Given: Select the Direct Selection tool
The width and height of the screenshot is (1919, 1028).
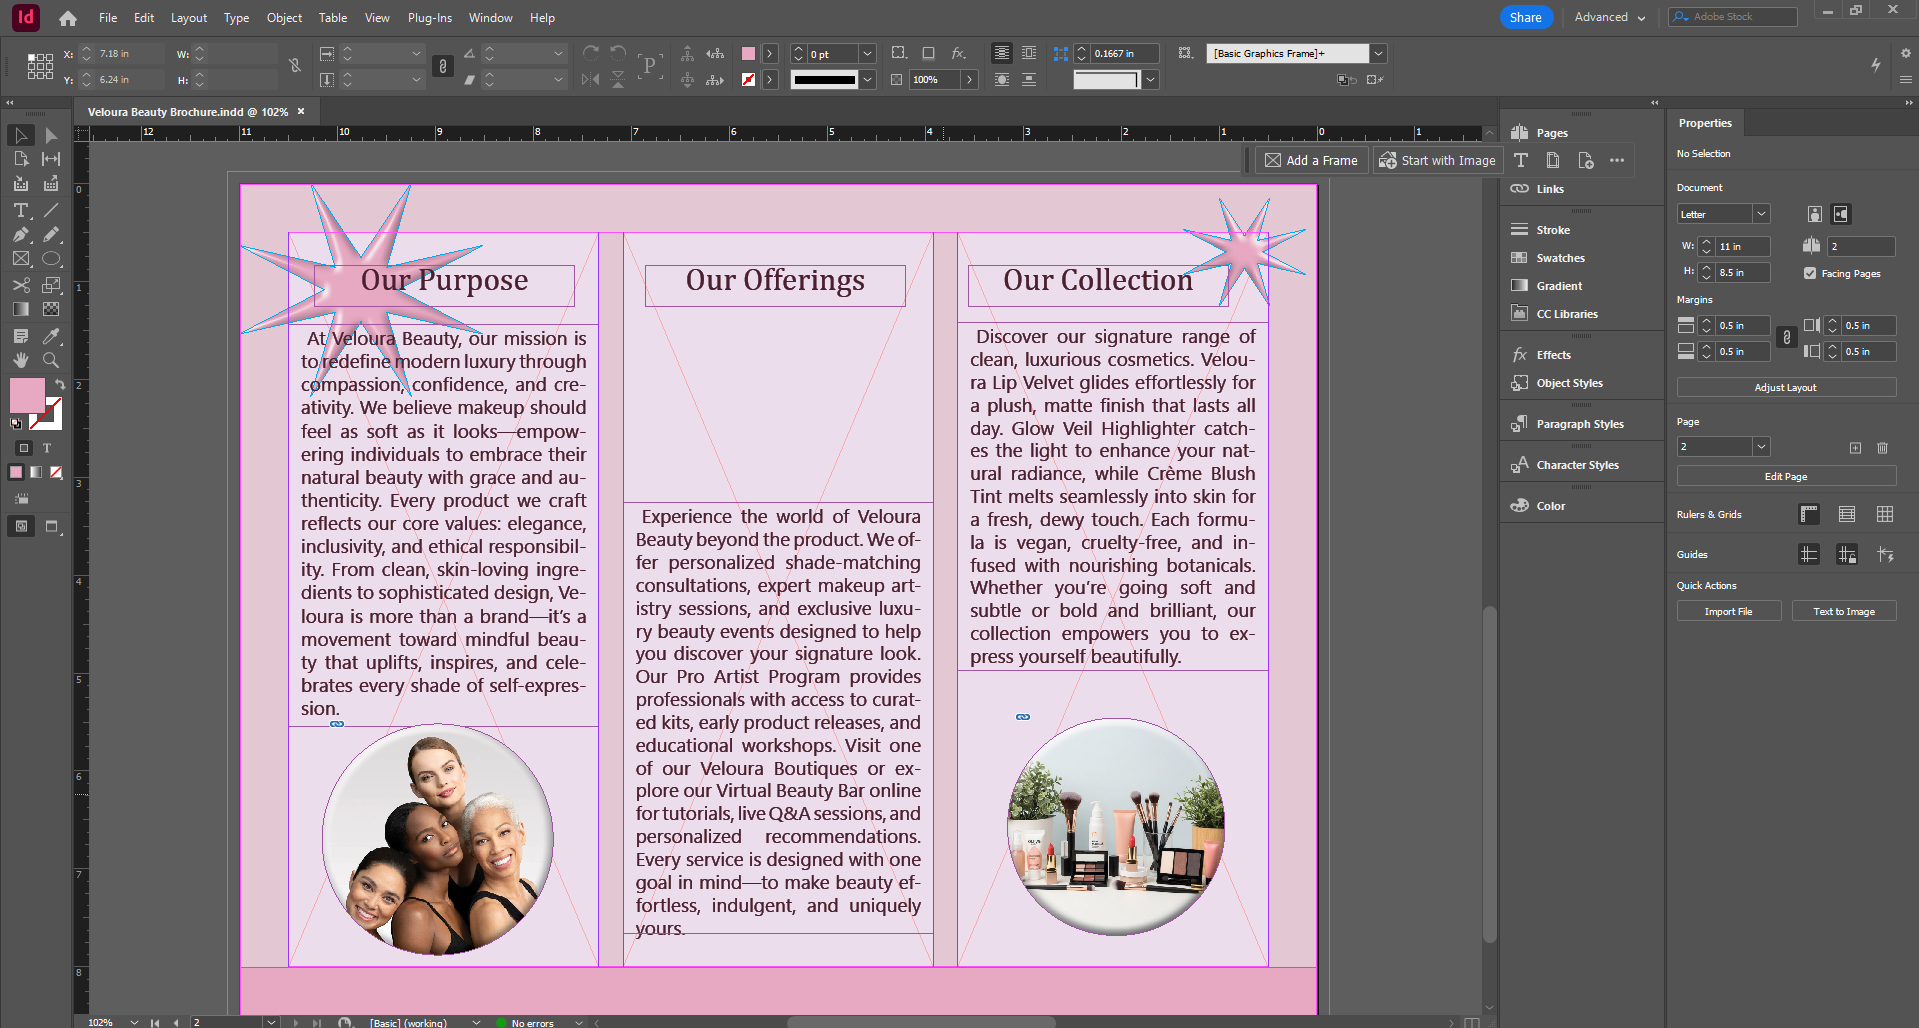Looking at the screenshot, I should tap(51, 135).
